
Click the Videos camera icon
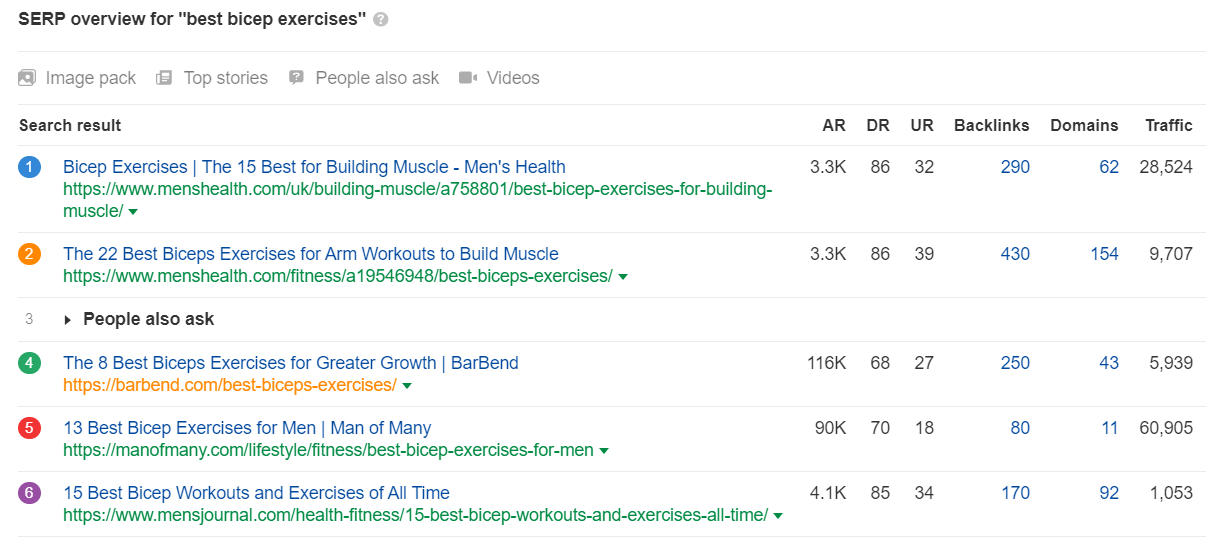(x=468, y=78)
